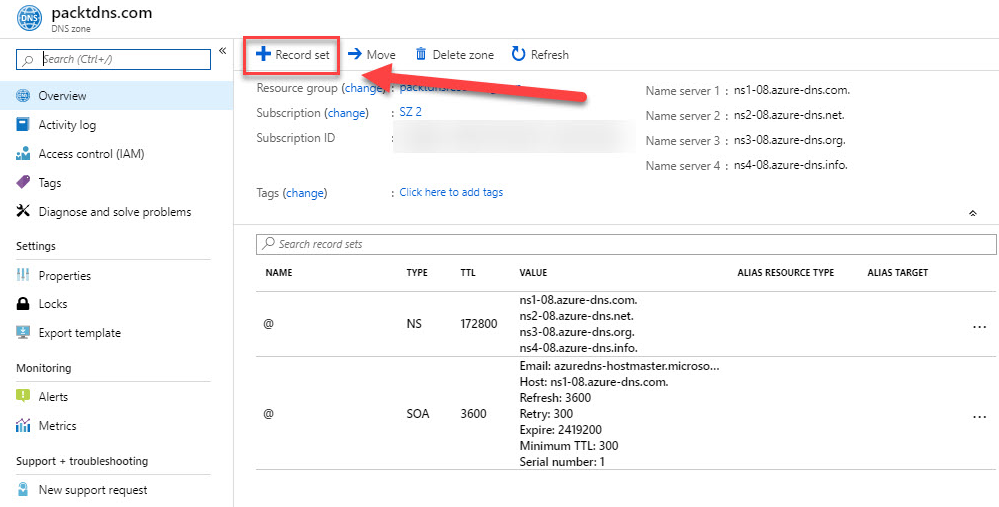Open ellipsis menu for NS record
Image resolution: width=999 pixels, height=507 pixels.
coord(979,326)
